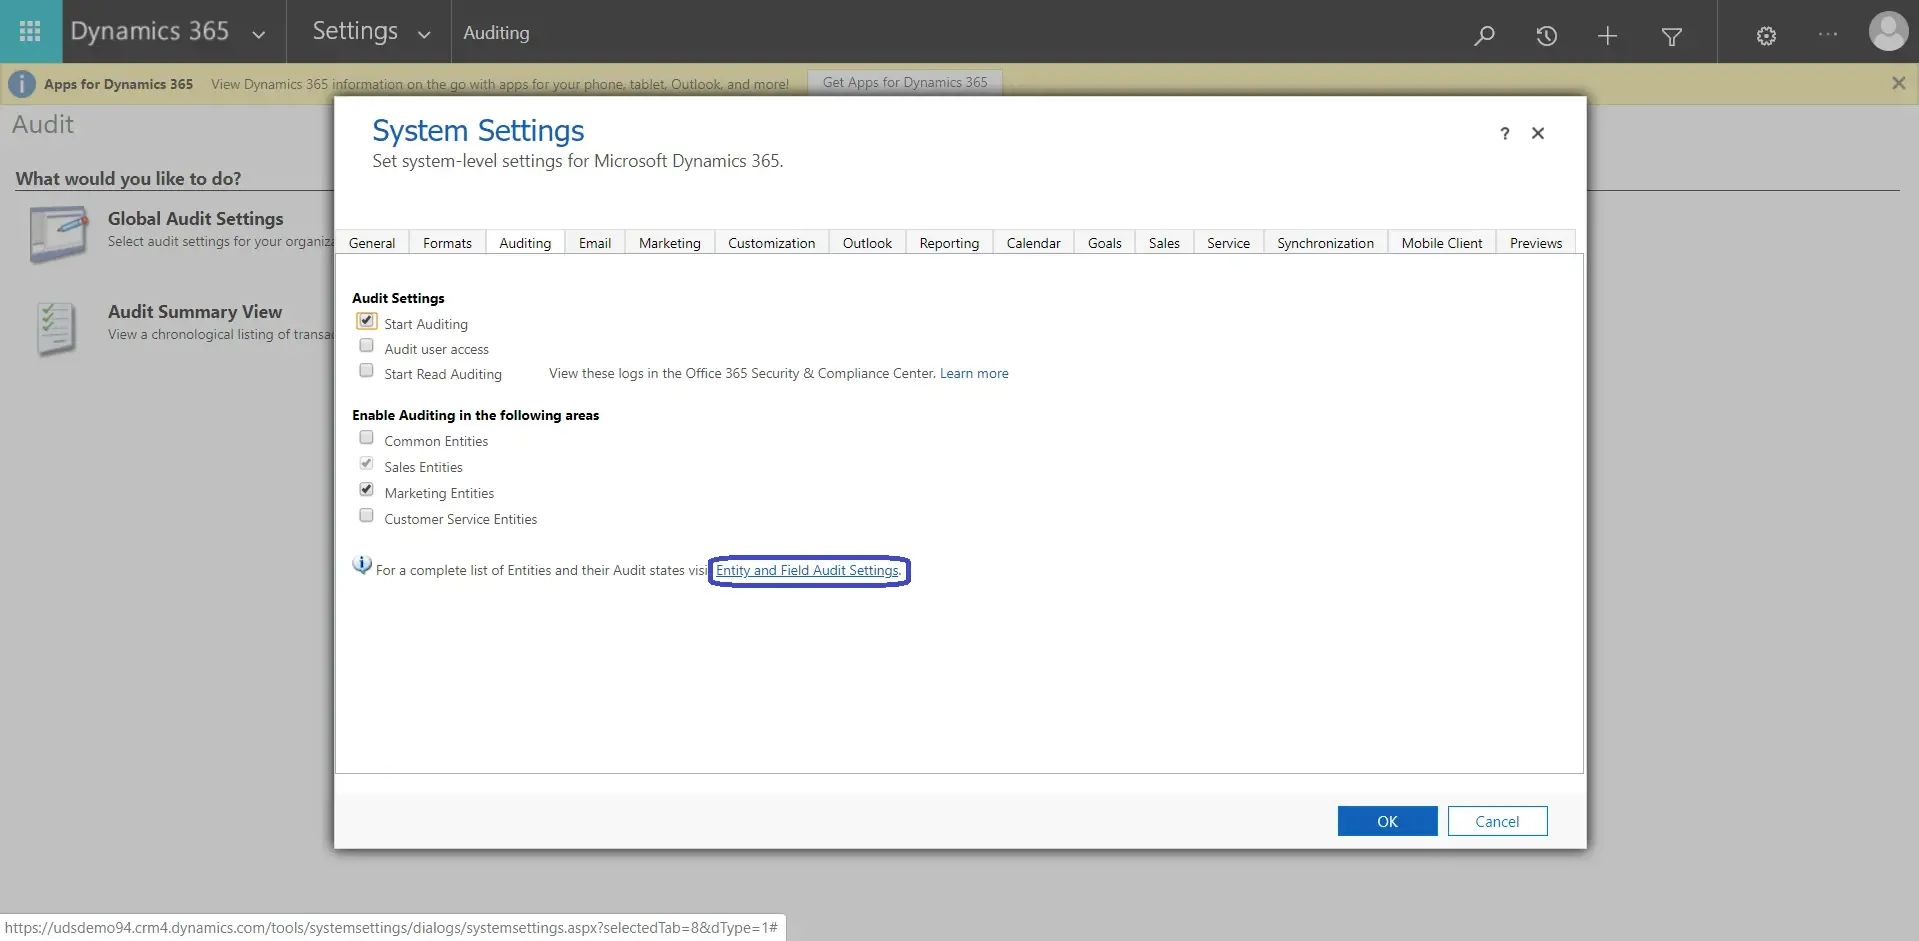1919x941 pixels.
Task: Select the Goals tab
Action: click(x=1105, y=243)
